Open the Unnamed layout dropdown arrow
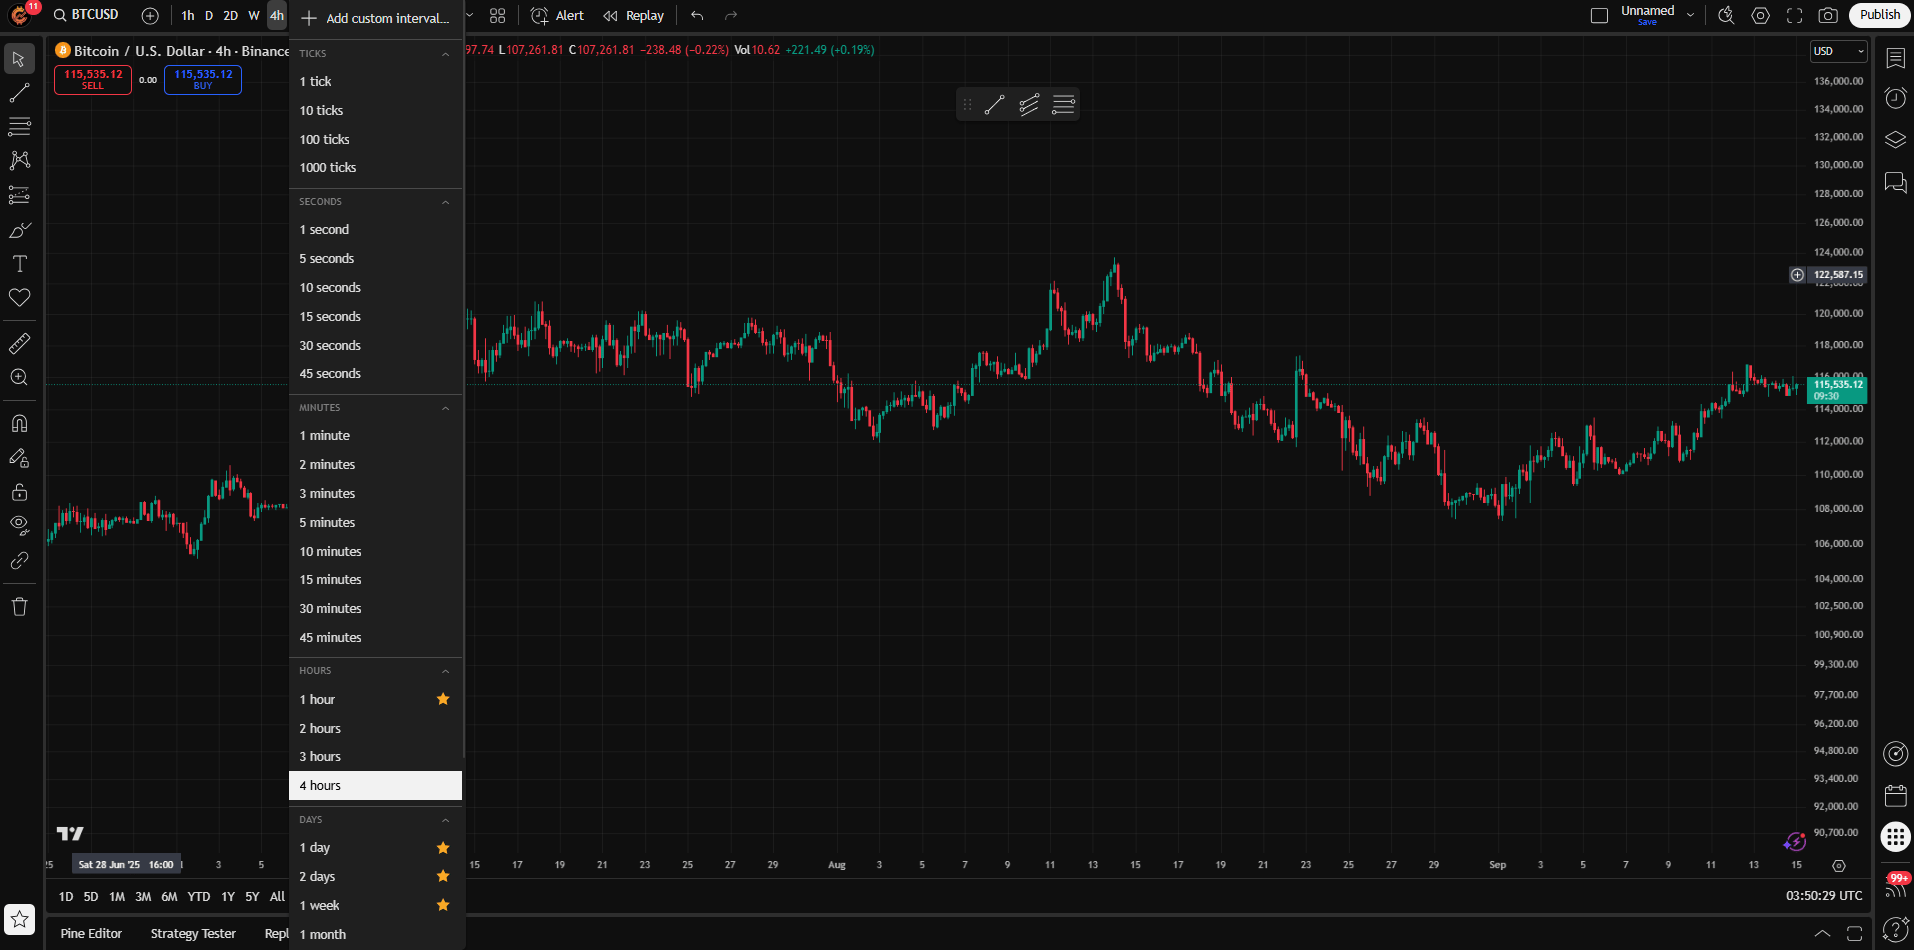Screen dimensions: 1914x950 click(1691, 16)
